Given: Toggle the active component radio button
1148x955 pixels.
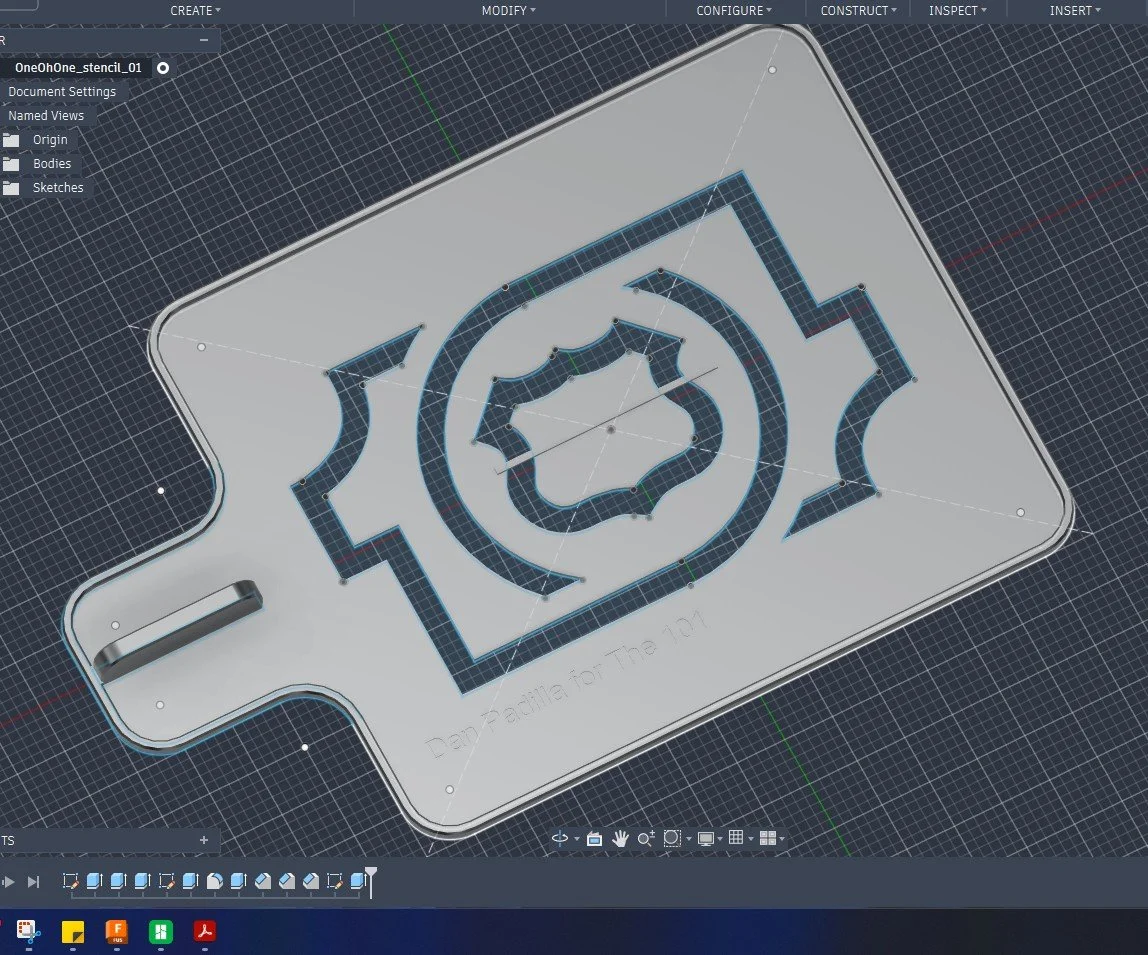Looking at the screenshot, I should point(163,68).
